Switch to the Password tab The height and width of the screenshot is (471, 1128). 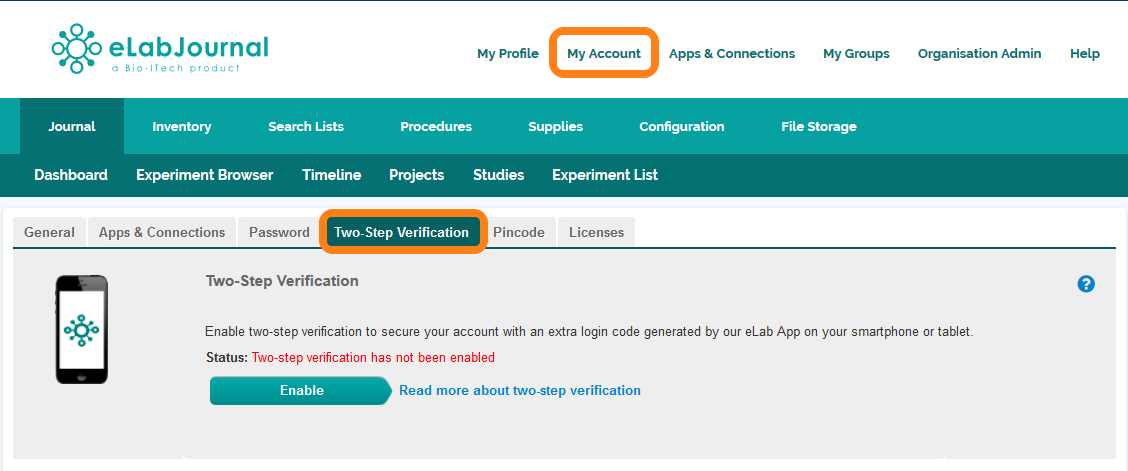[279, 232]
